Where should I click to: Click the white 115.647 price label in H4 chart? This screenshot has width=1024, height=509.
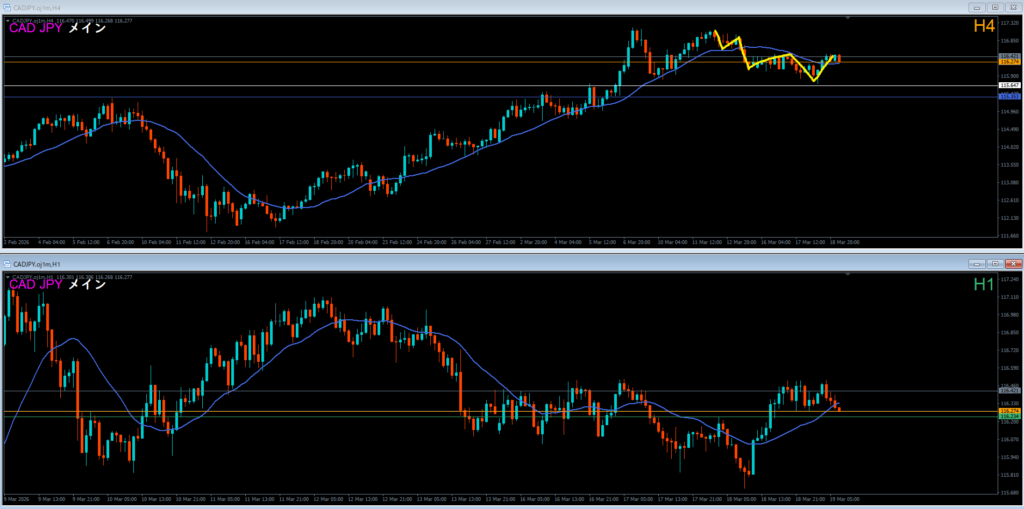click(x=1010, y=86)
